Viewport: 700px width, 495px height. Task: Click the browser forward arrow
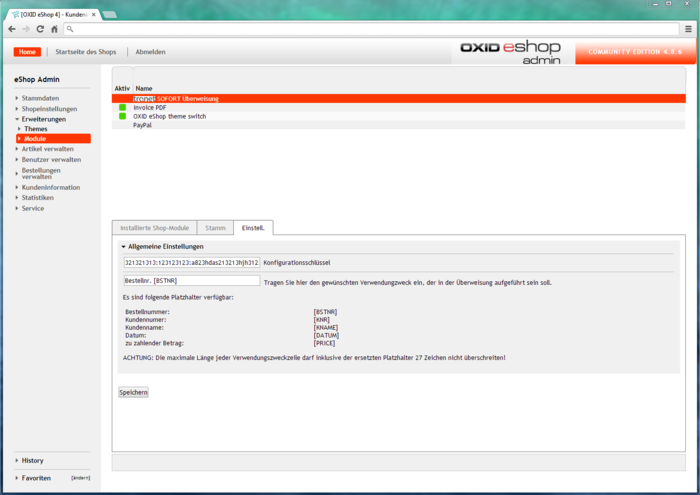[x=26, y=29]
